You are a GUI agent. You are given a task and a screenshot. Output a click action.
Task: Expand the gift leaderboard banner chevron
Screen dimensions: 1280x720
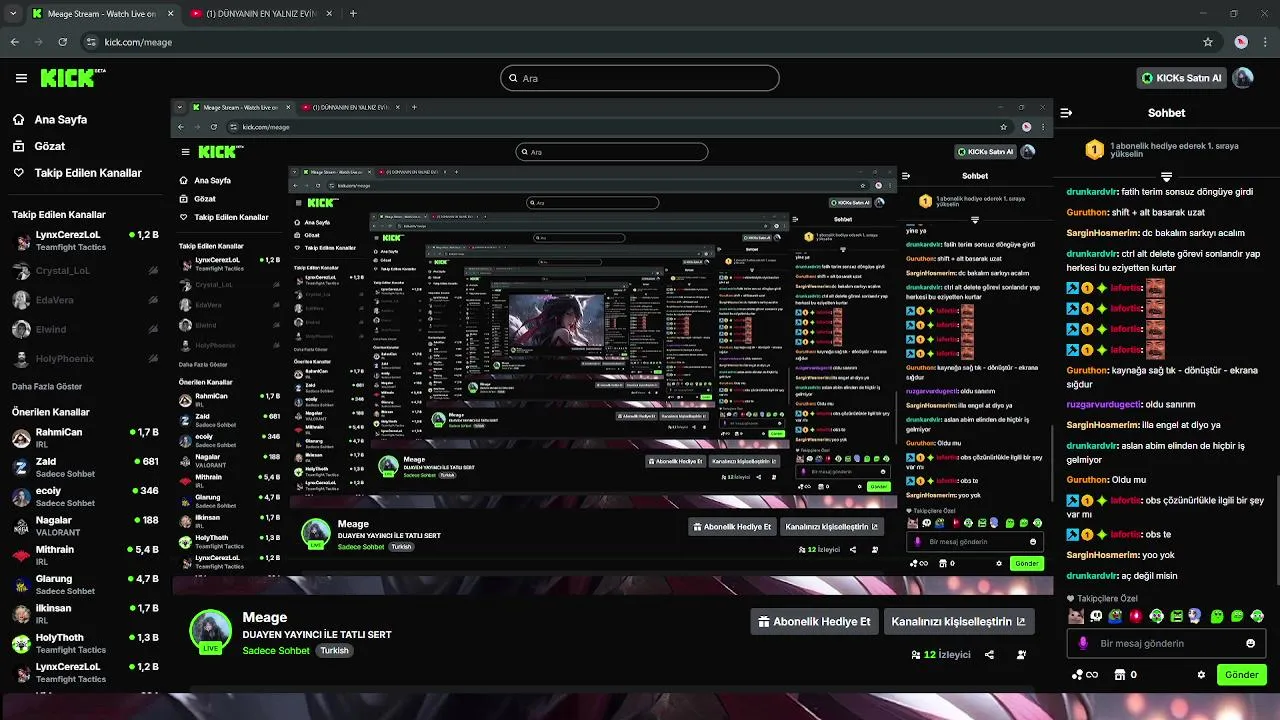click(x=1166, y=177)
